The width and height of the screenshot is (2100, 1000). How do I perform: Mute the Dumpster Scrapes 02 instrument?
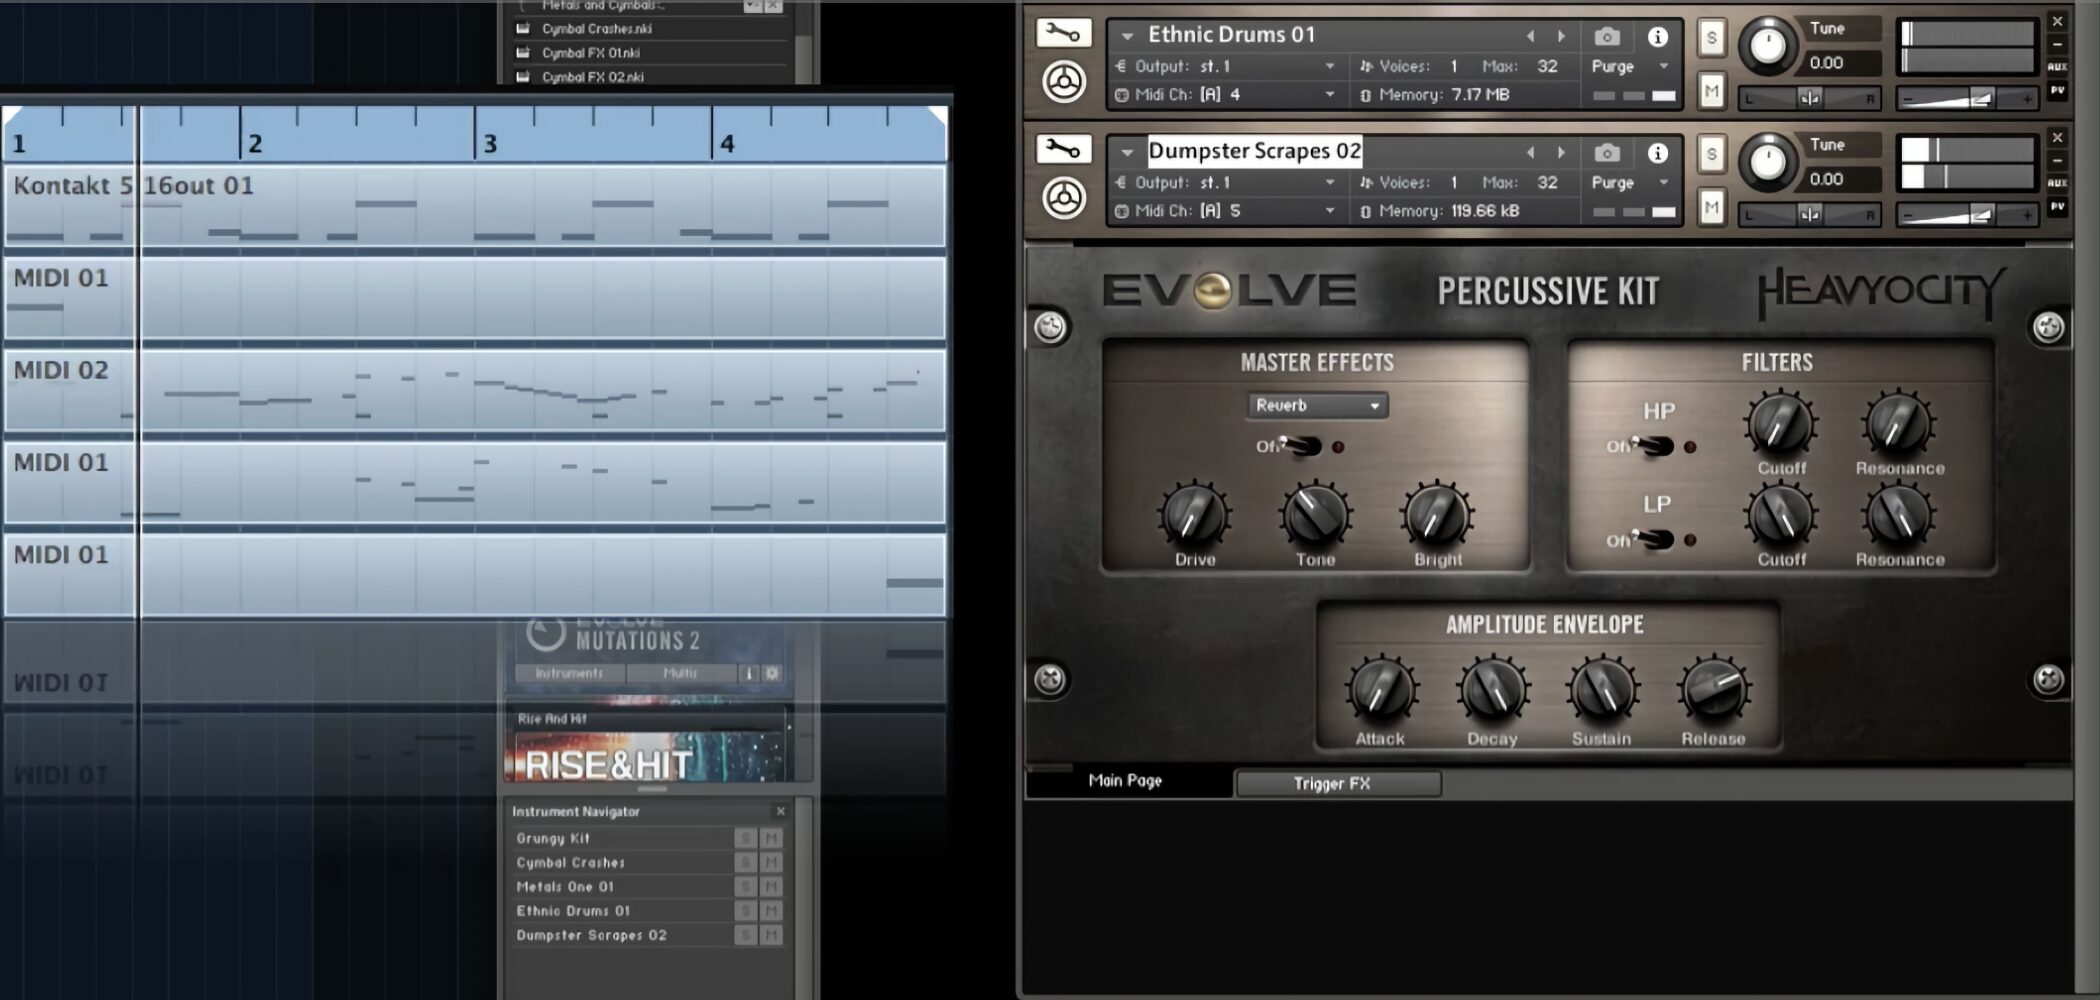point(1712,208)
